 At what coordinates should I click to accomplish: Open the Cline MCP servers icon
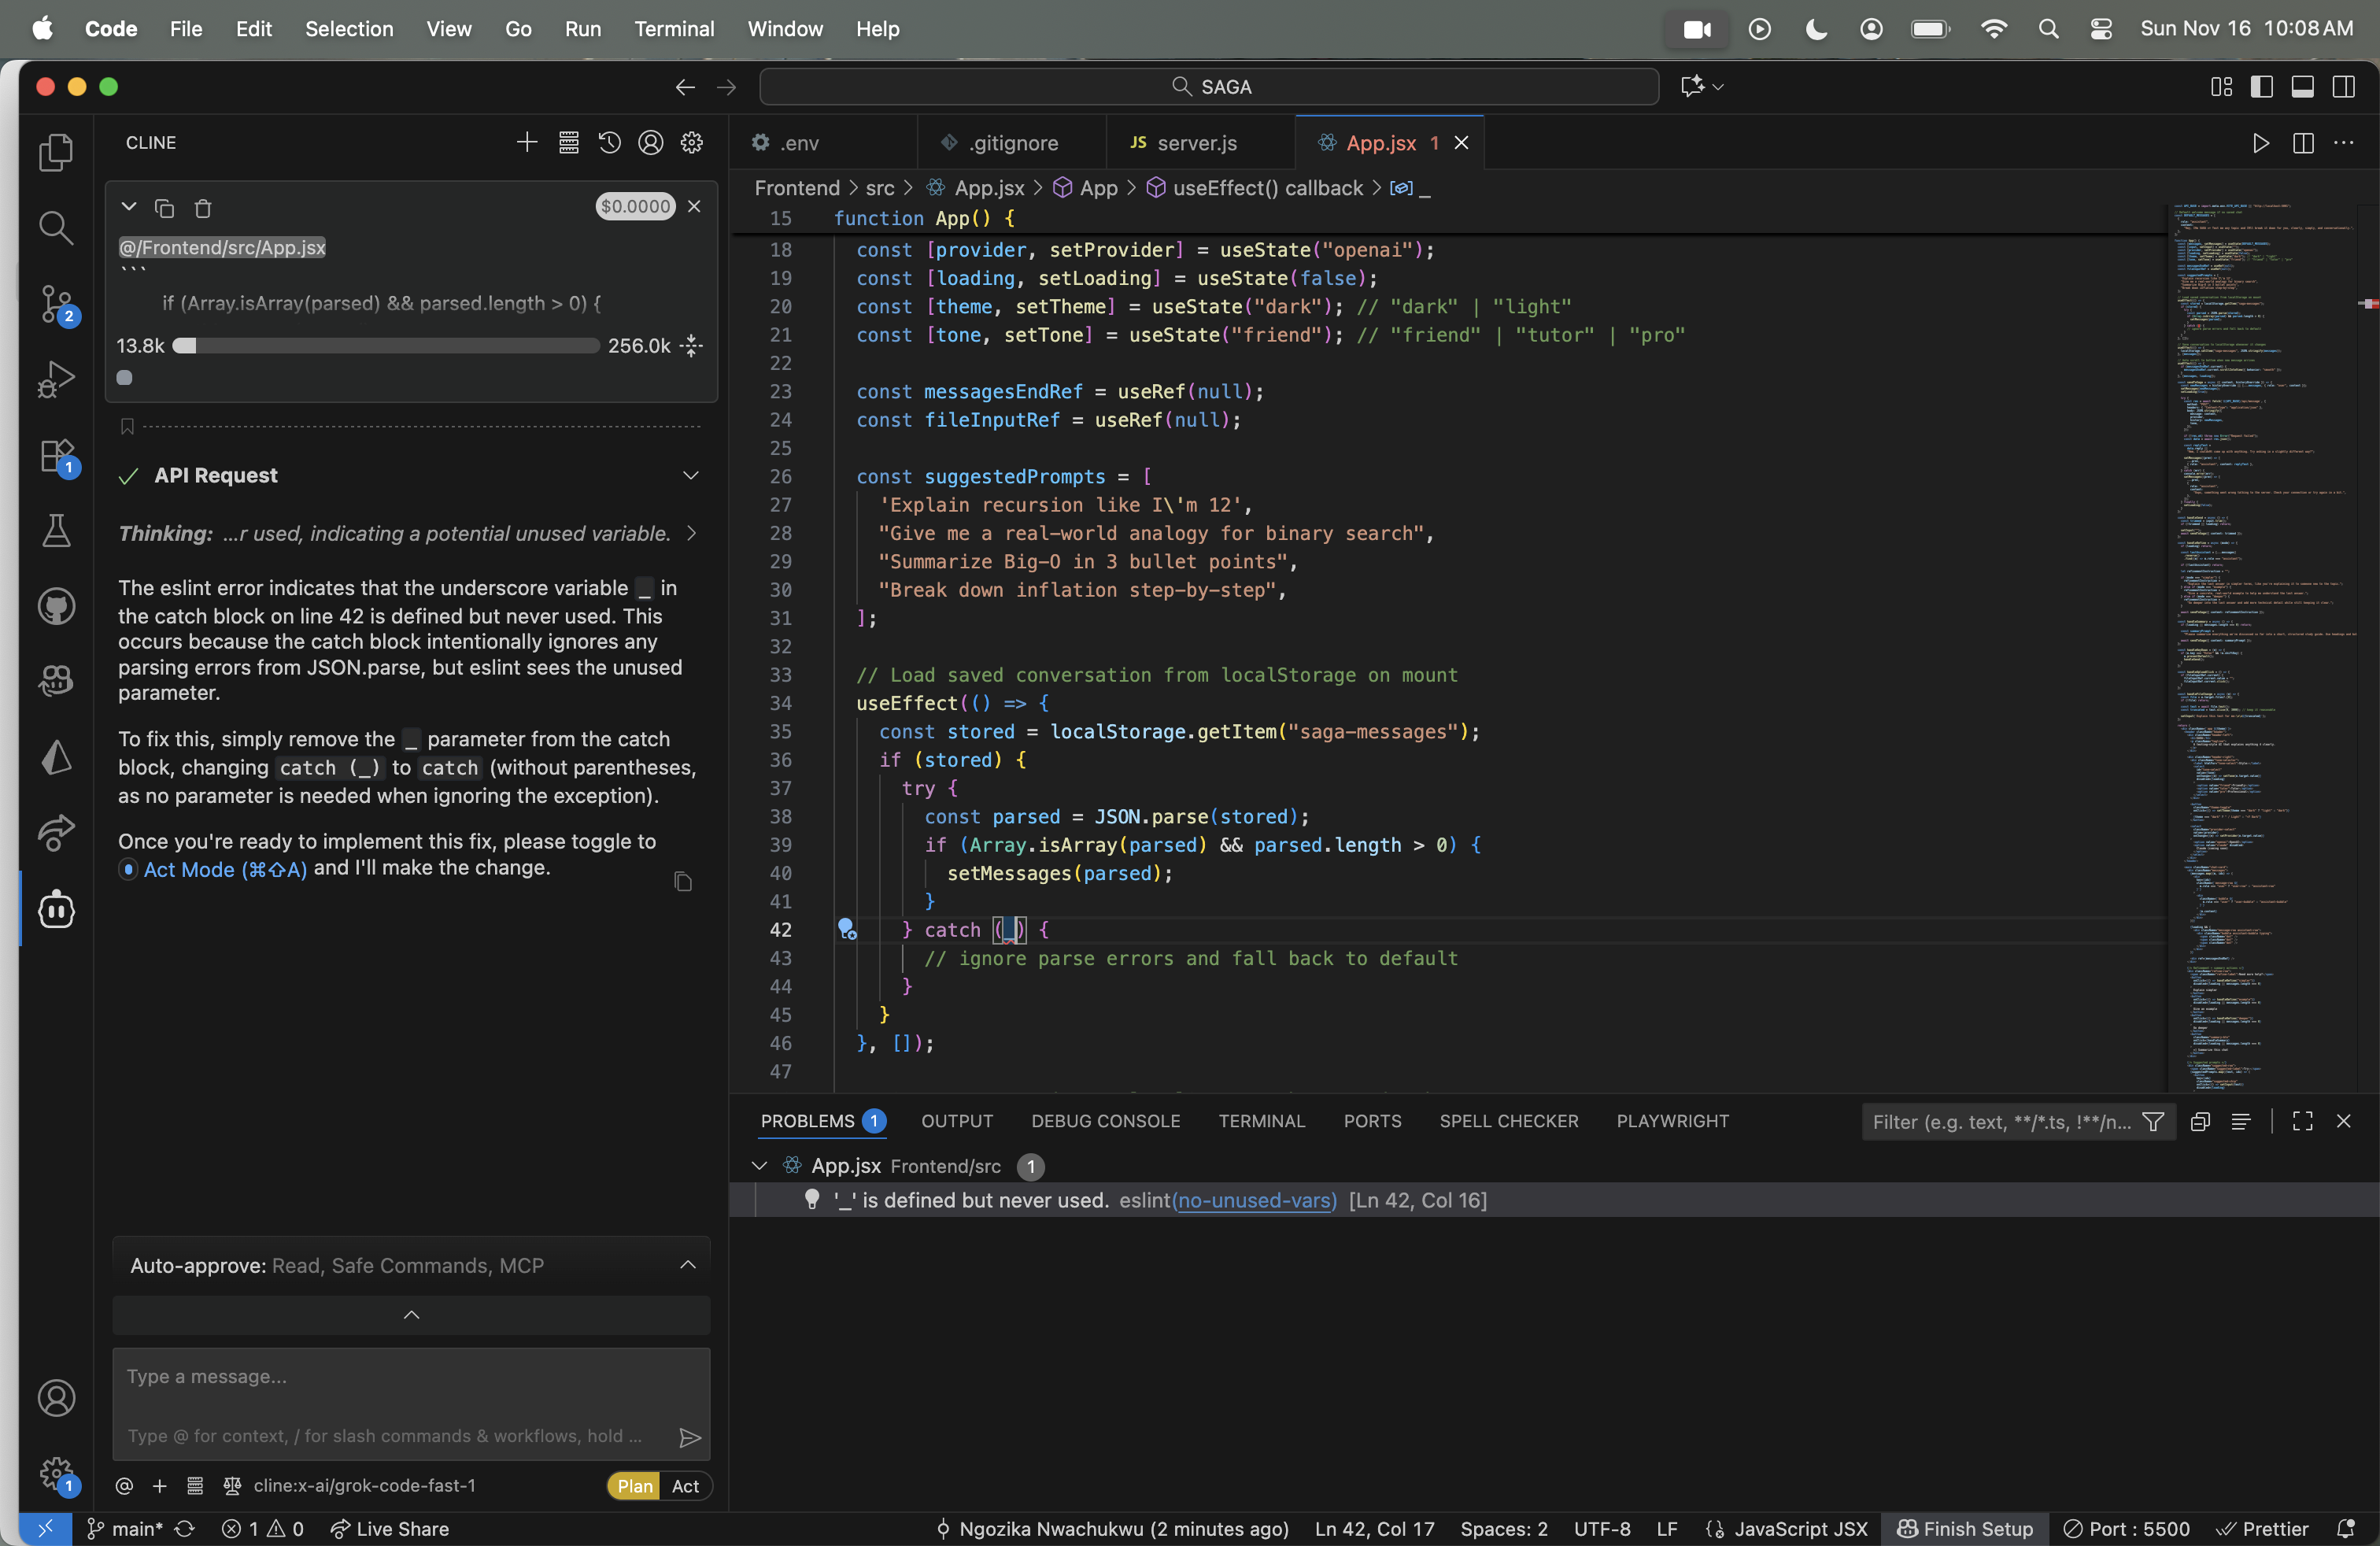pos(568,143)
